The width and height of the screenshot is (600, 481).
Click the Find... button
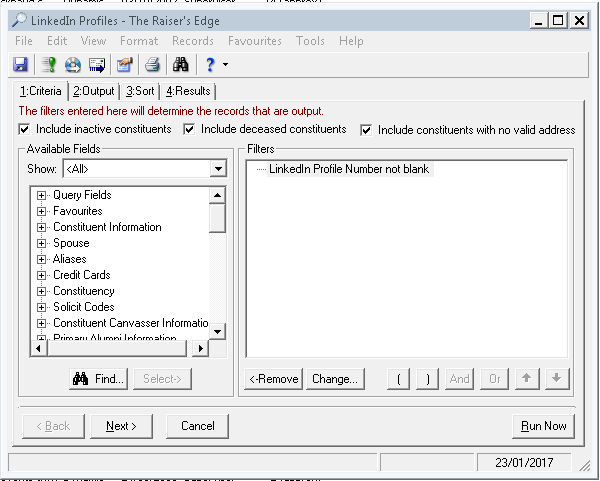point(99,379)
